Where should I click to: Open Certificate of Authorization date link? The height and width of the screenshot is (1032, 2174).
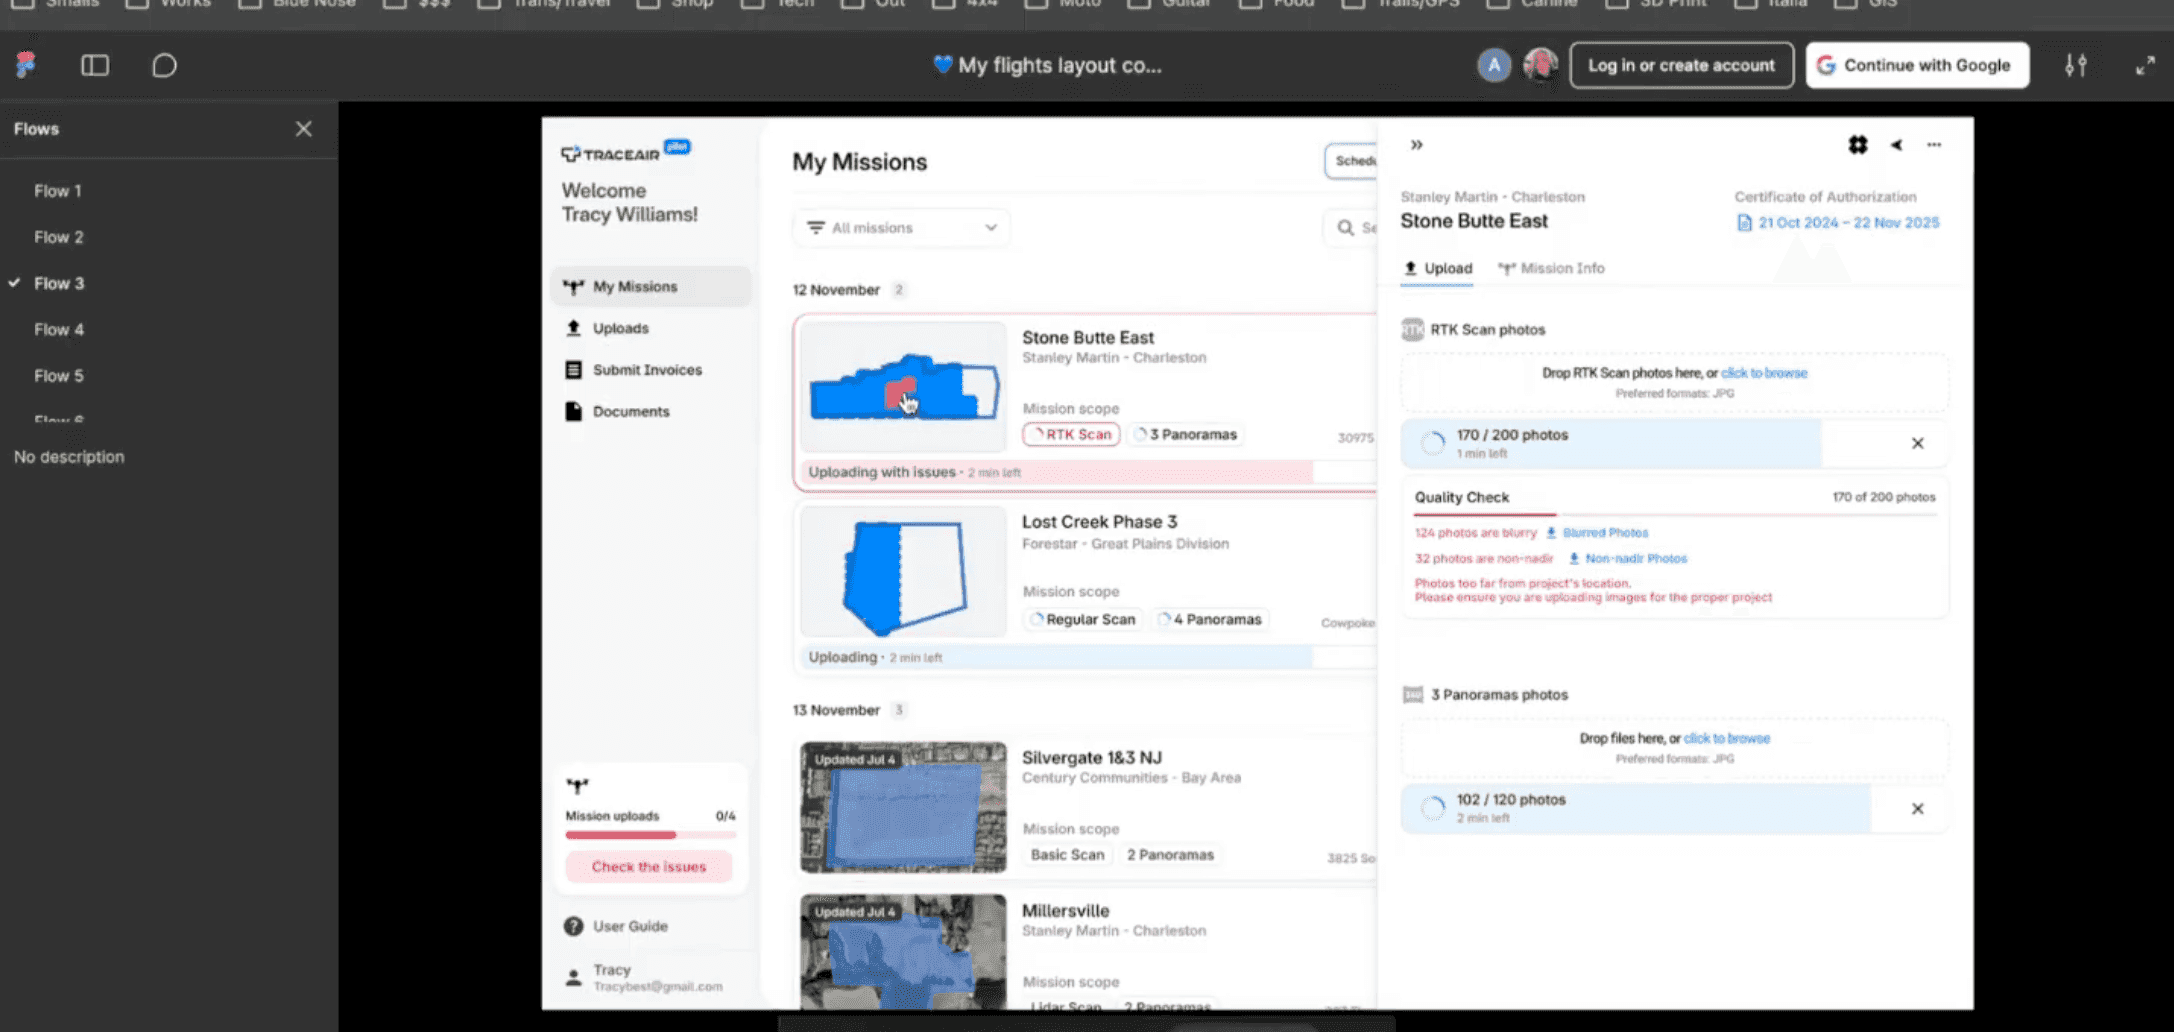tap(1838, 223)
